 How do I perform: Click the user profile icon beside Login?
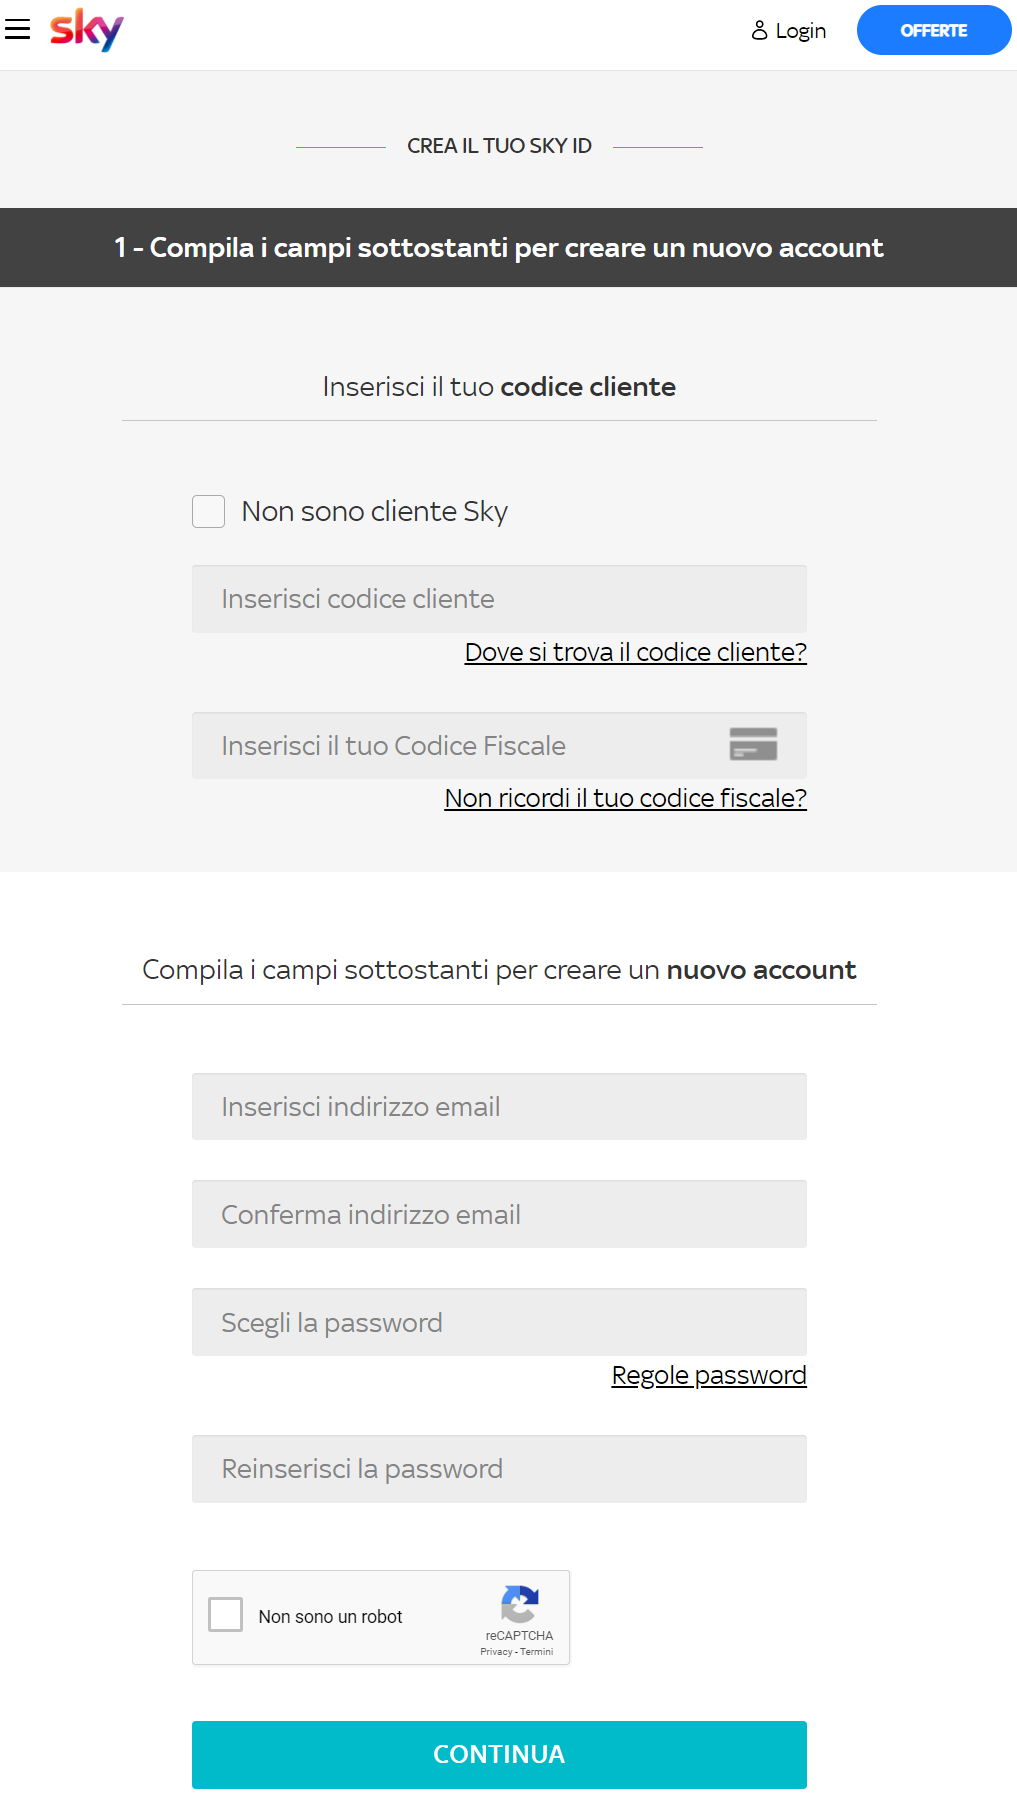click(759, 31)
